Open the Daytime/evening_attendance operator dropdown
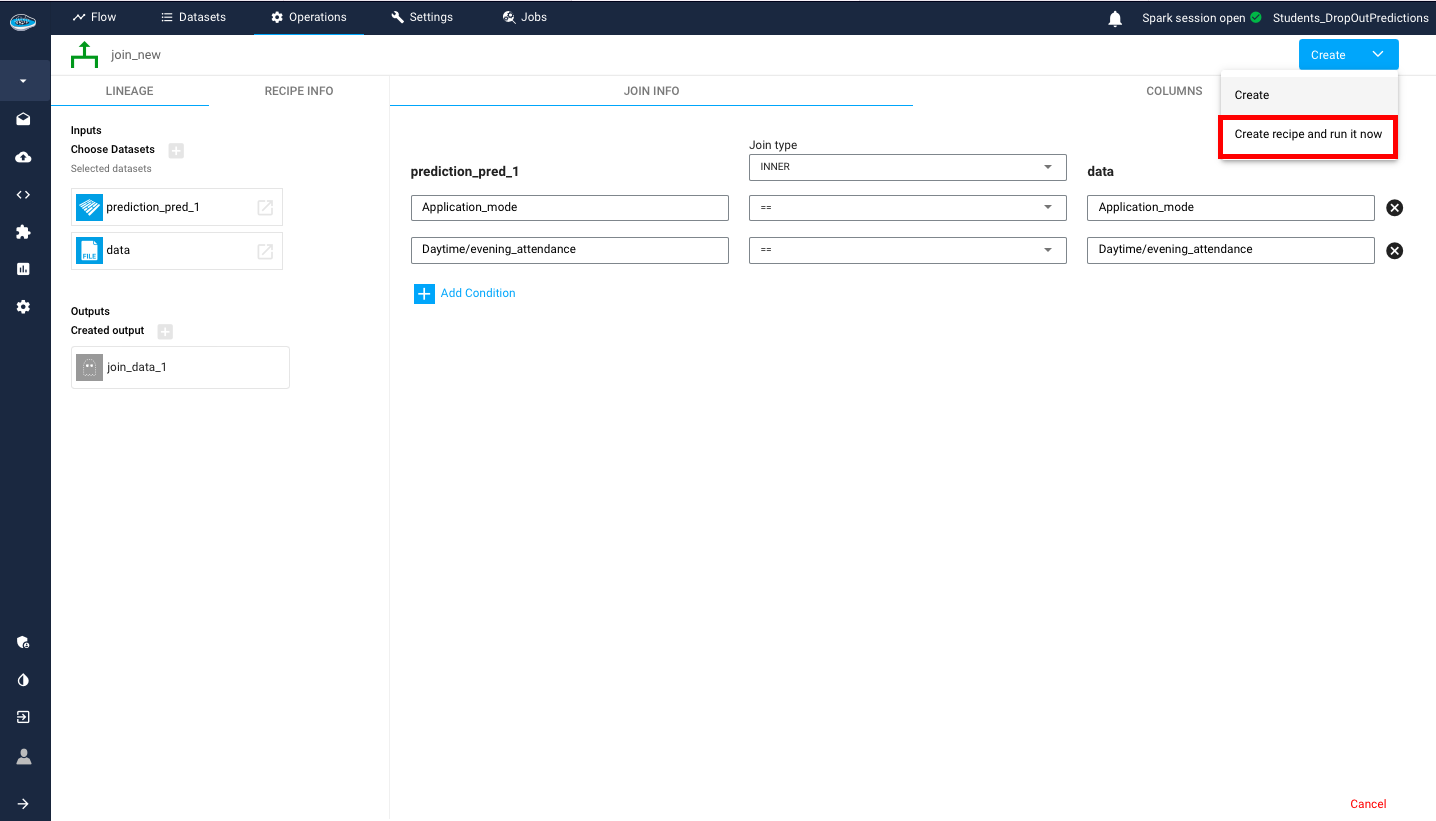Screen dimensions: 1436x821 coord(907,250)
